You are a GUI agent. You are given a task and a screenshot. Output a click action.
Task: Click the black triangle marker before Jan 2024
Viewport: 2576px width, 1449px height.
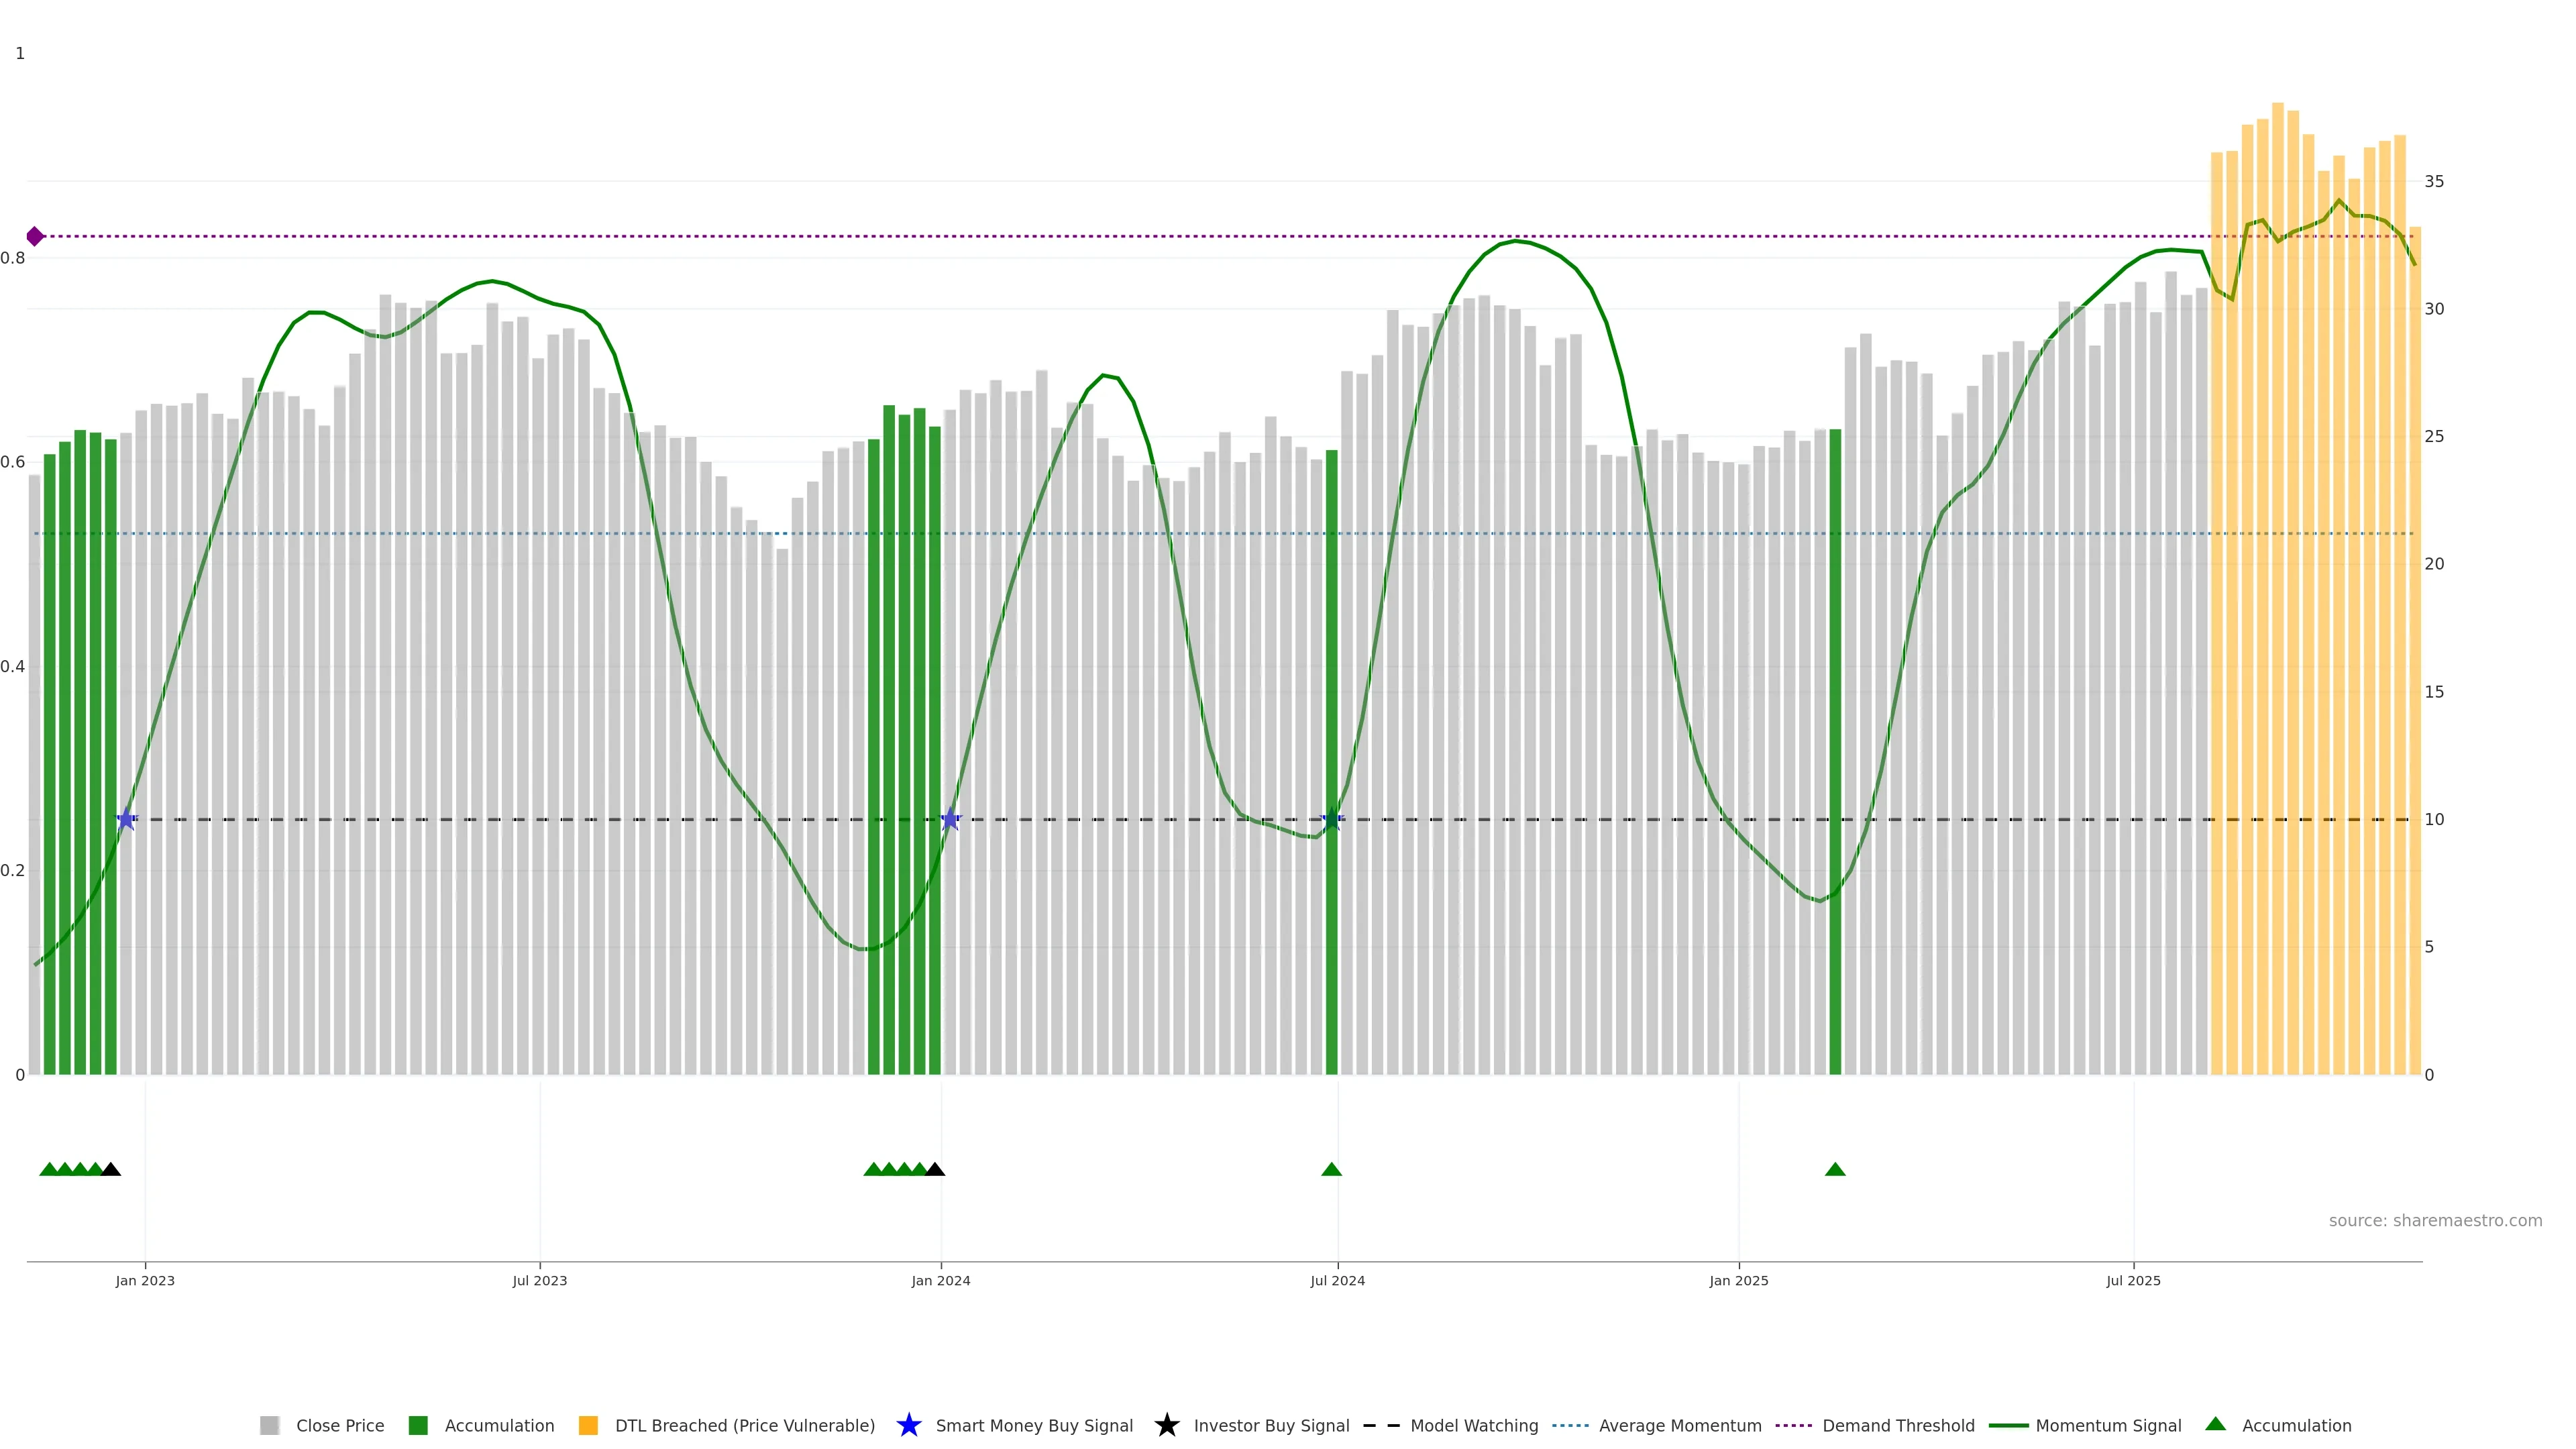pos(935,1170)
